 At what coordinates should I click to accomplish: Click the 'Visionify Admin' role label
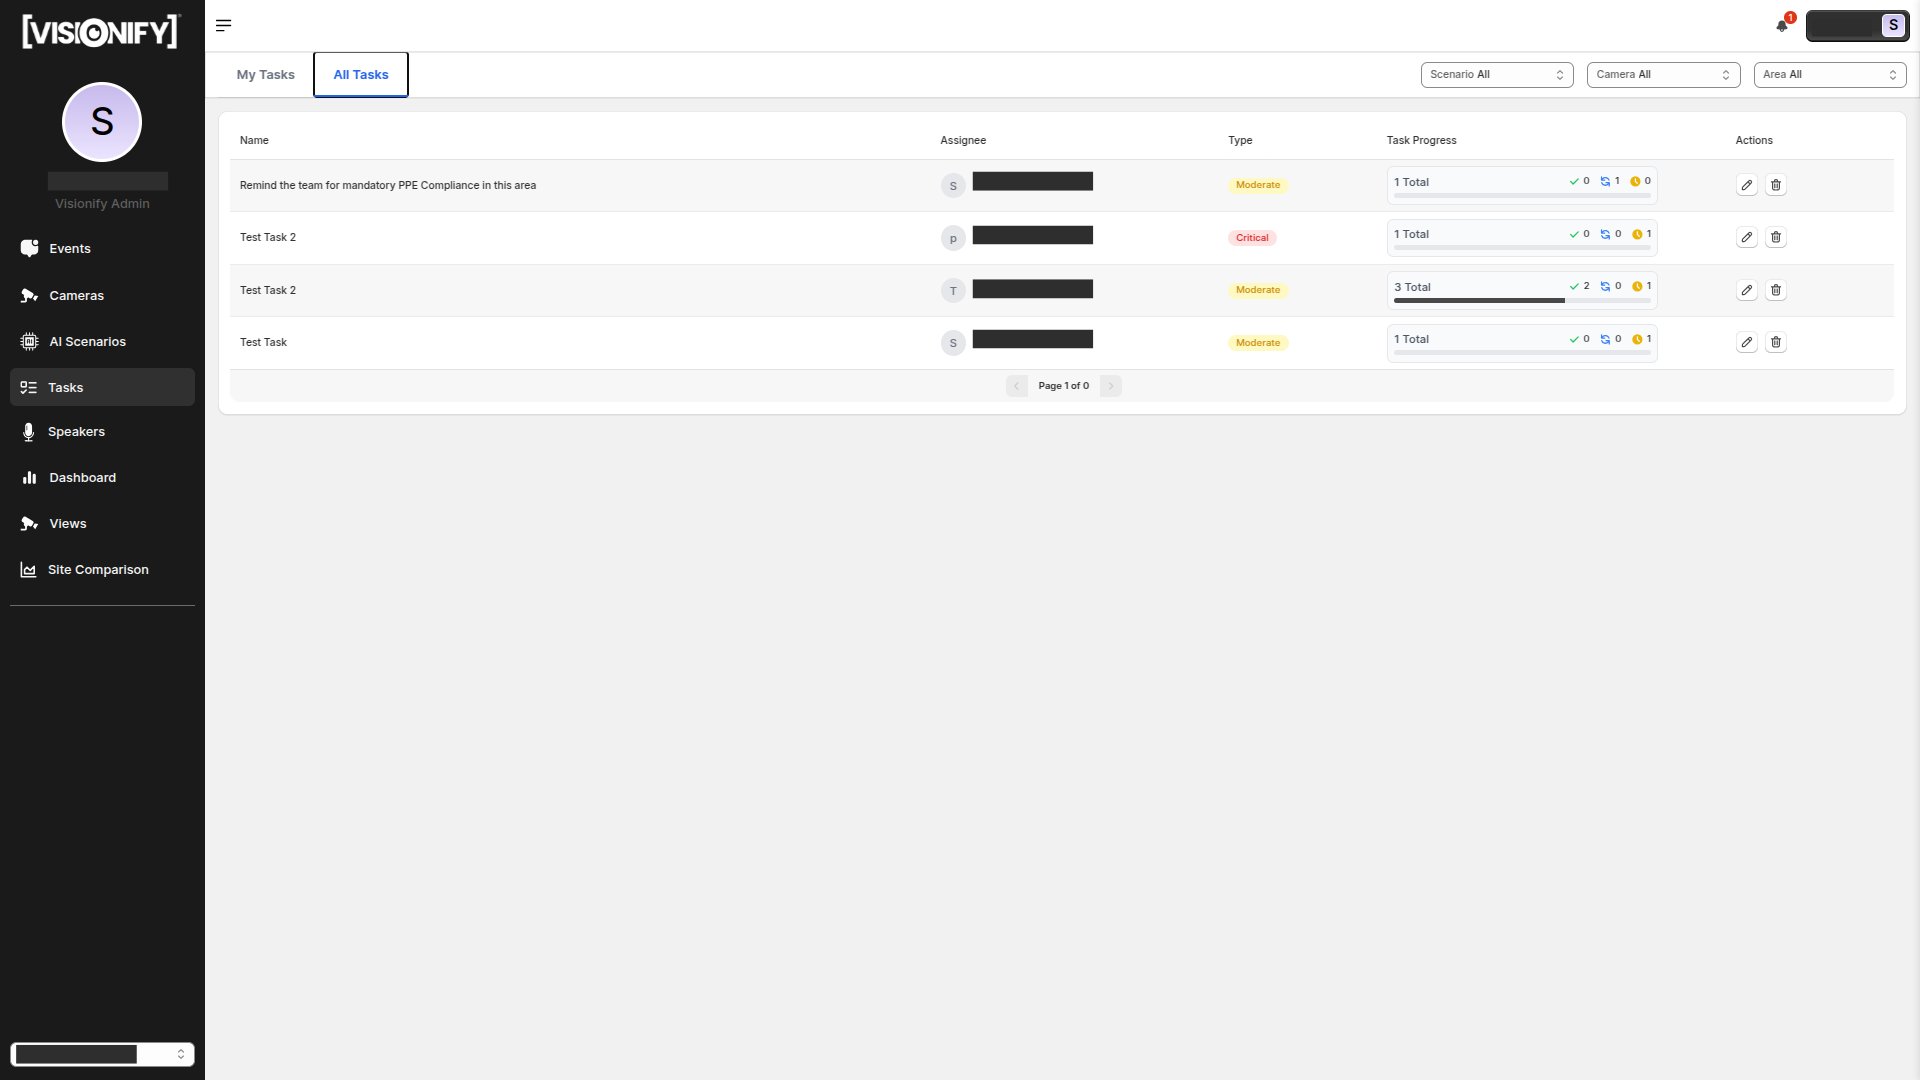(102, 204)
